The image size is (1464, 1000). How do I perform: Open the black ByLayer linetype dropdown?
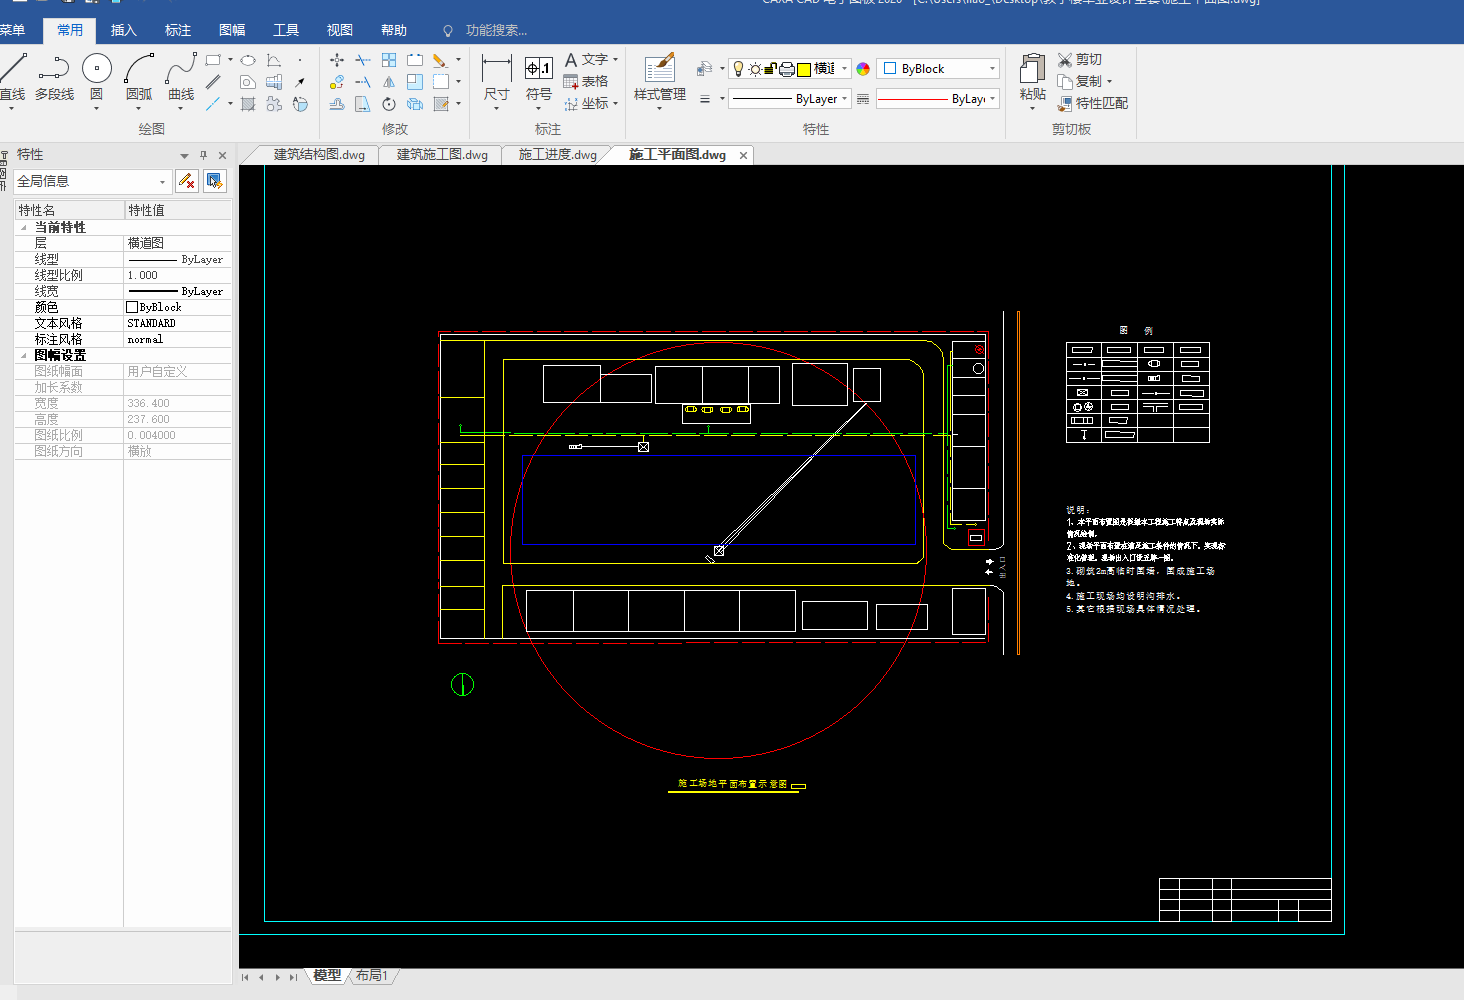click(x=845, y=99)
